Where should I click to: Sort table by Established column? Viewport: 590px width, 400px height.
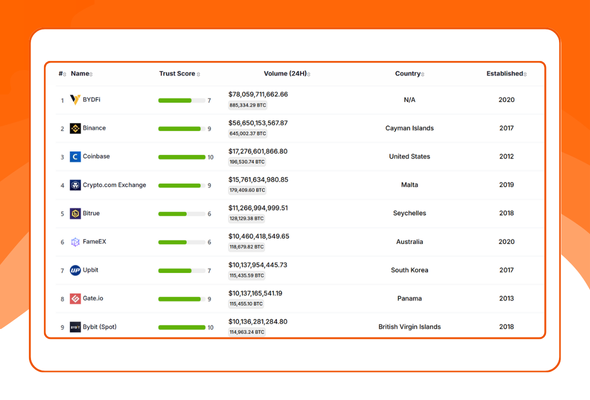(x=506, y=73)
